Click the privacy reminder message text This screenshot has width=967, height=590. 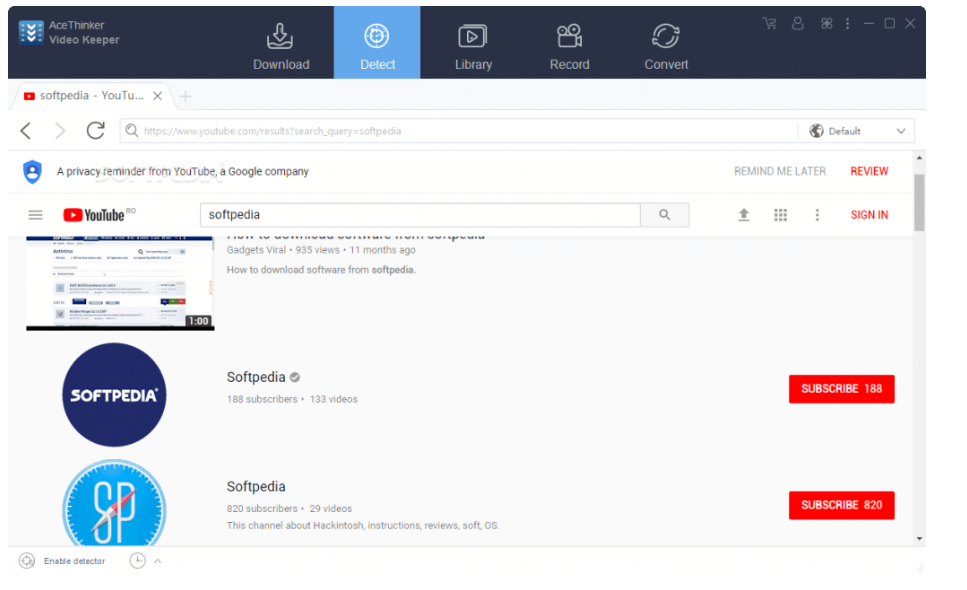click(x=183, y=171)
